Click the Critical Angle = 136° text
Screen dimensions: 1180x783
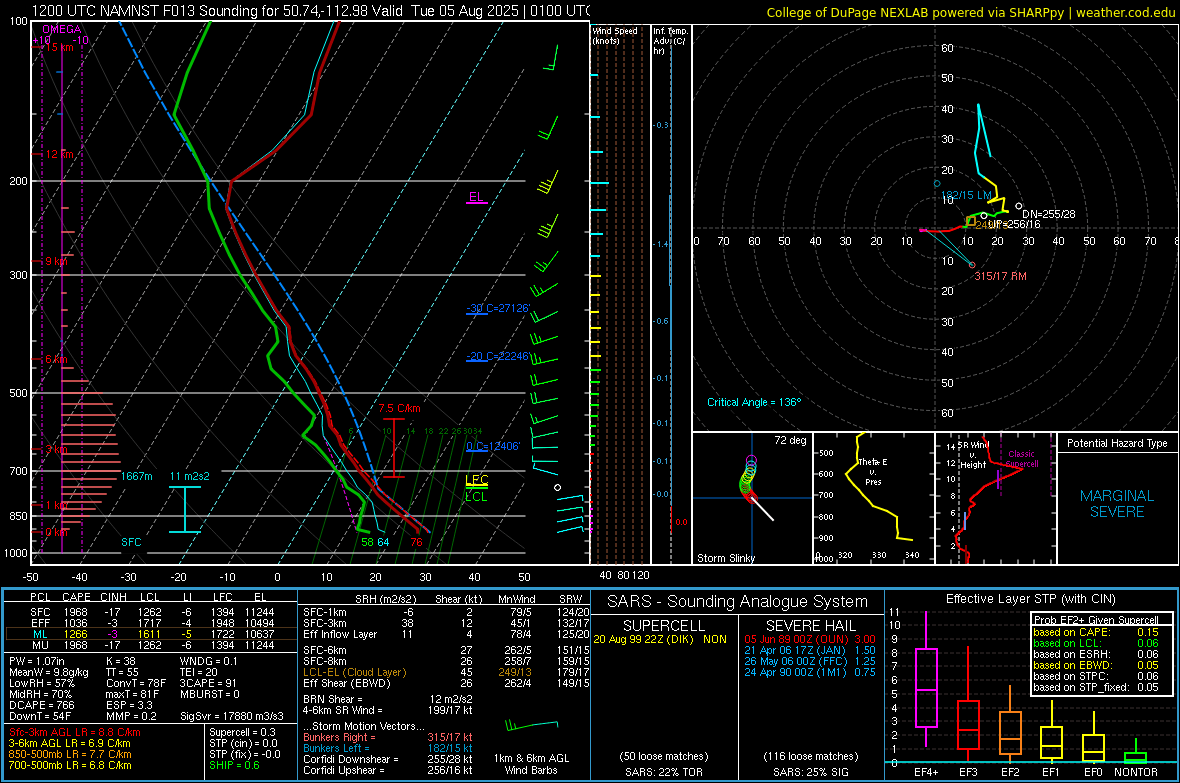(754, 402)
